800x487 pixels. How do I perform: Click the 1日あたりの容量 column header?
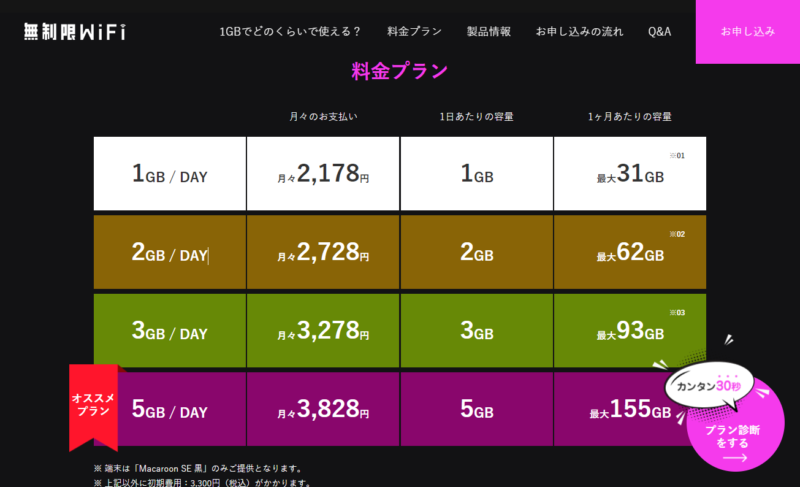pyautogui.click(x=477, y=117)
